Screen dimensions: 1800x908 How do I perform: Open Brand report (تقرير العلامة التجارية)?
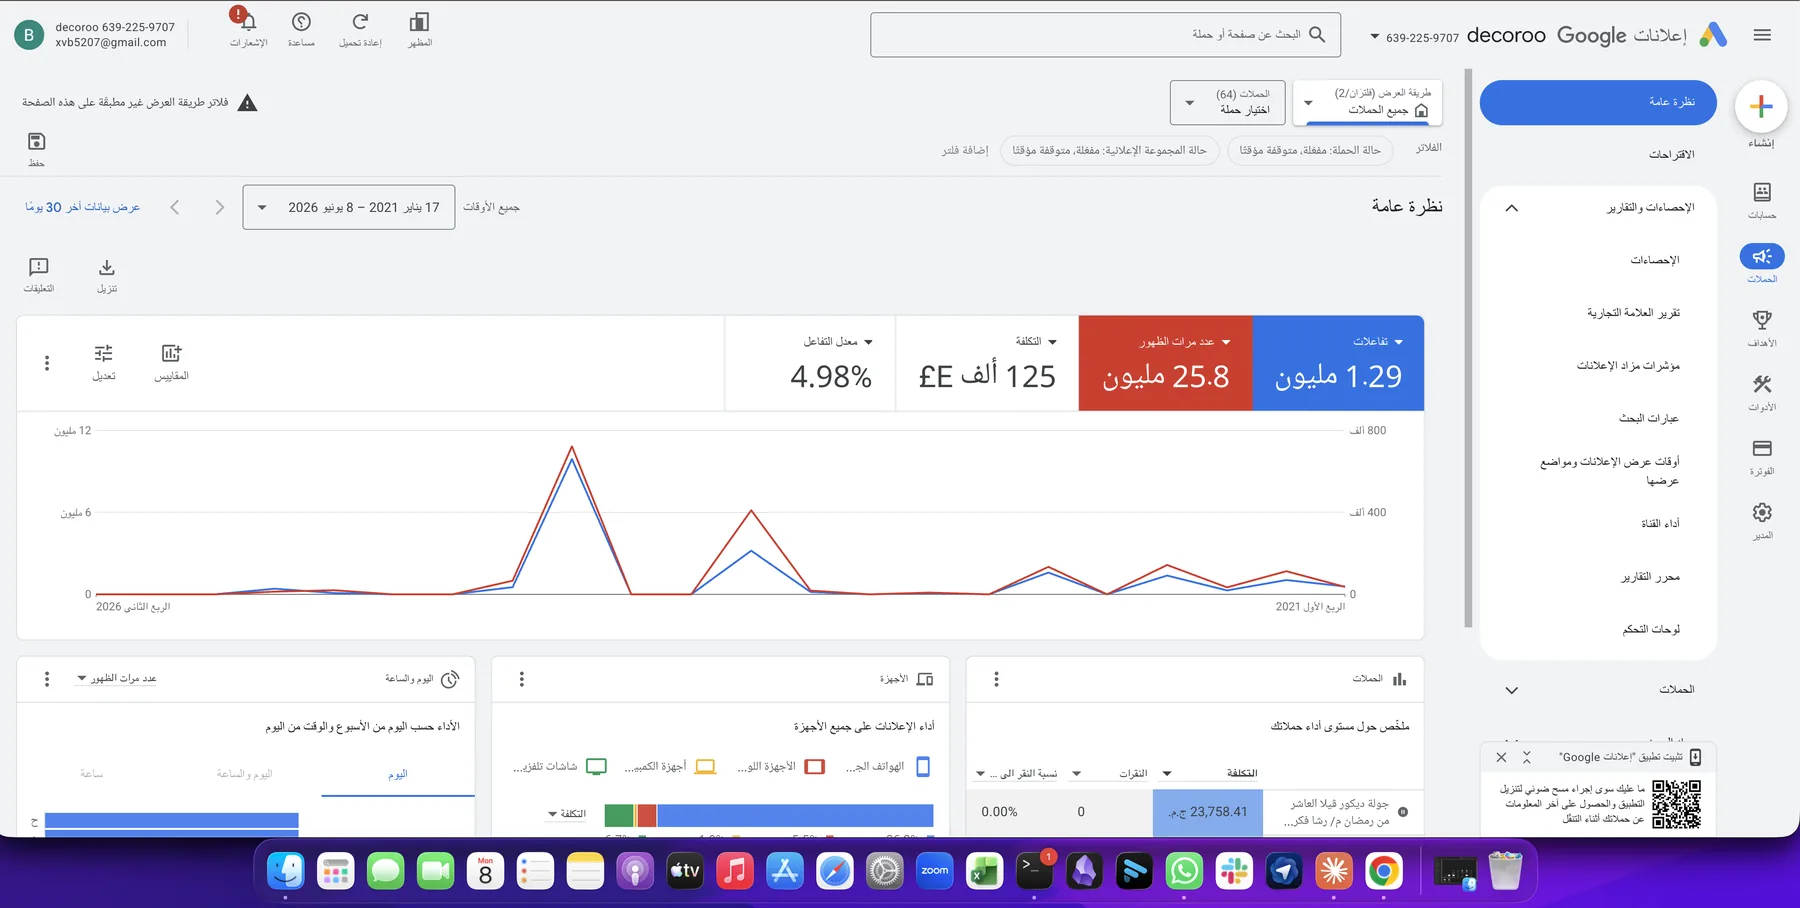1633,313
